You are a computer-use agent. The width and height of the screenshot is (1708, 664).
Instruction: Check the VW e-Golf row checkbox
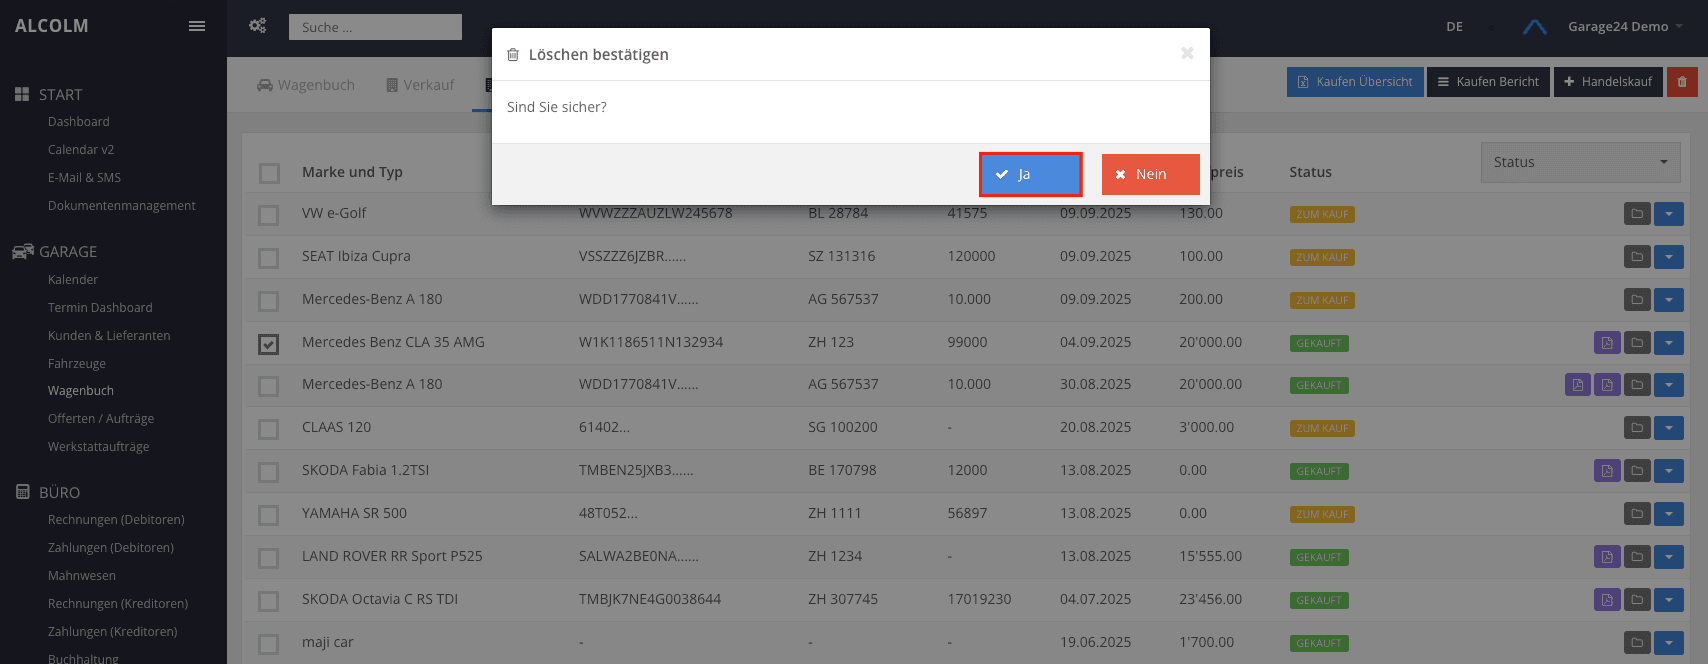pos(268,215)
